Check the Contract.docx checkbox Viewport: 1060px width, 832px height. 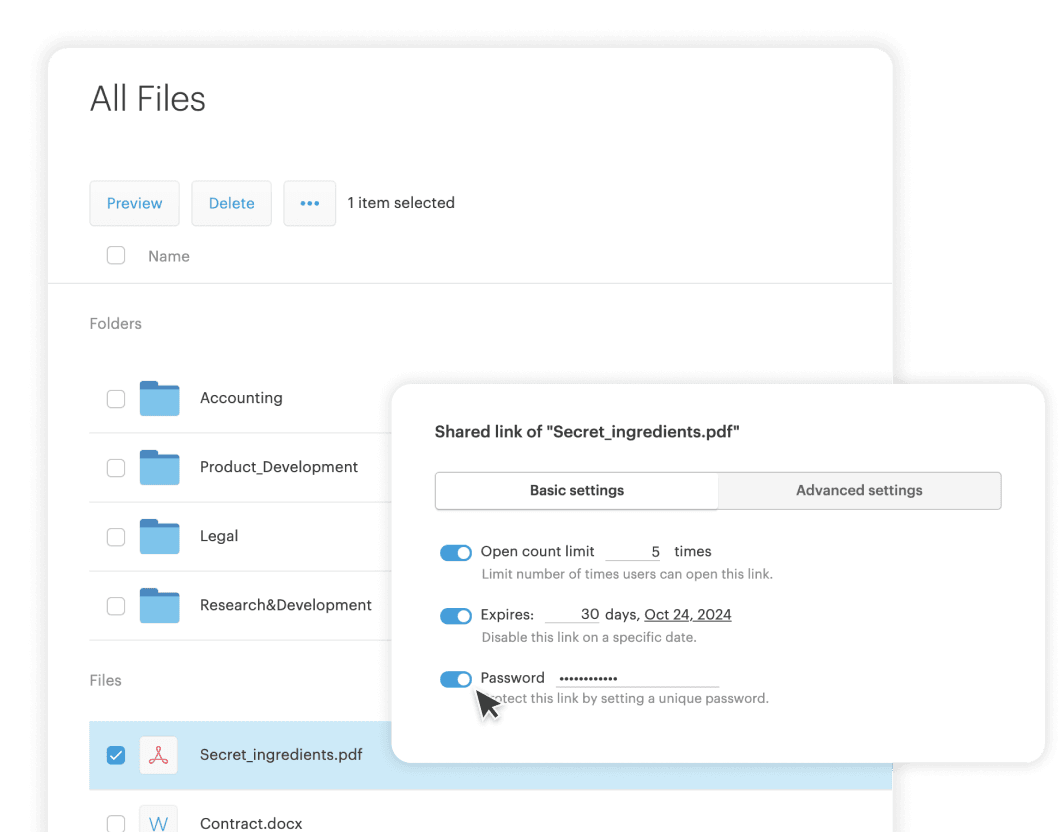pos(116,823)
